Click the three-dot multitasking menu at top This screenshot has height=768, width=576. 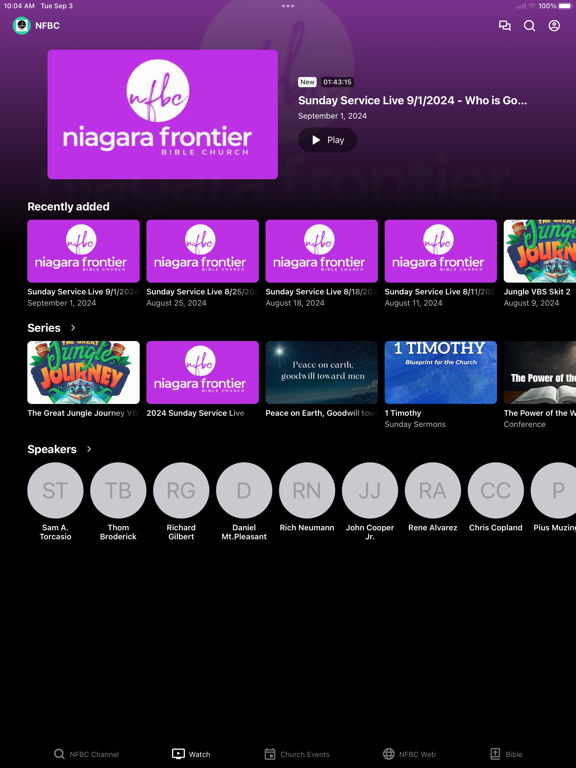click(288, 6)
